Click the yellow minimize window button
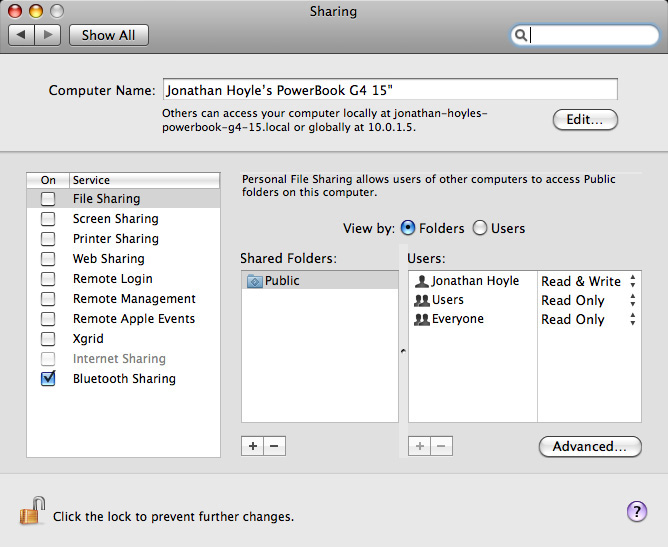 click(36, 11)
